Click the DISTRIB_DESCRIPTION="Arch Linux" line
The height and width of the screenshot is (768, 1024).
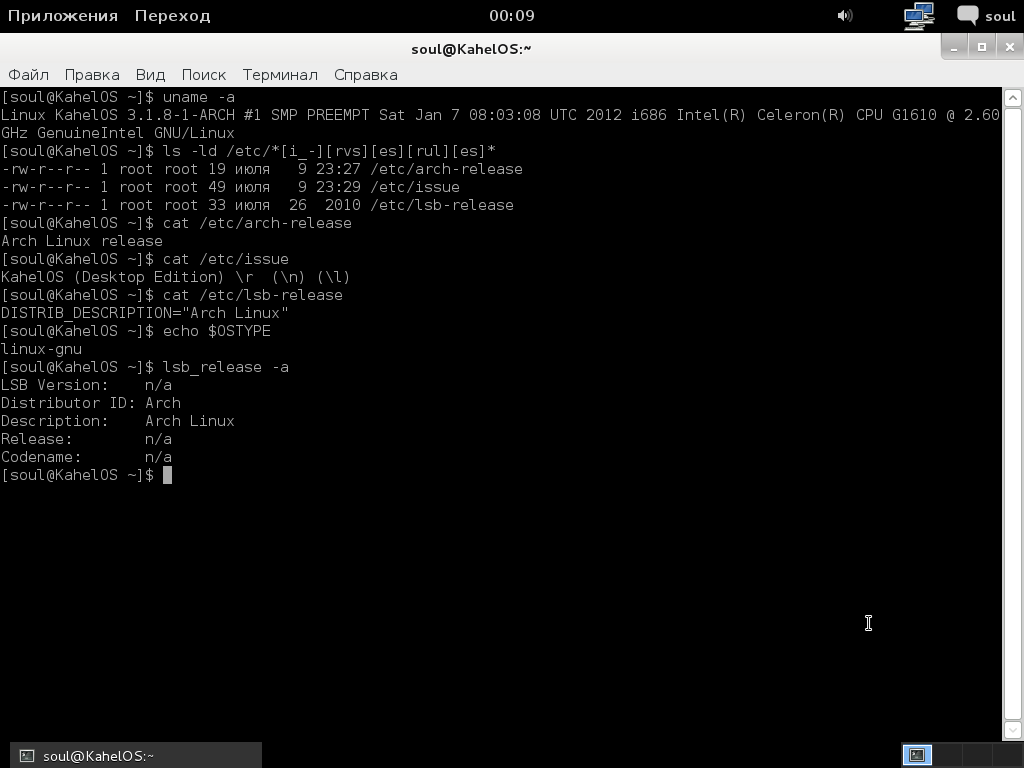click(x=144, y=313)
